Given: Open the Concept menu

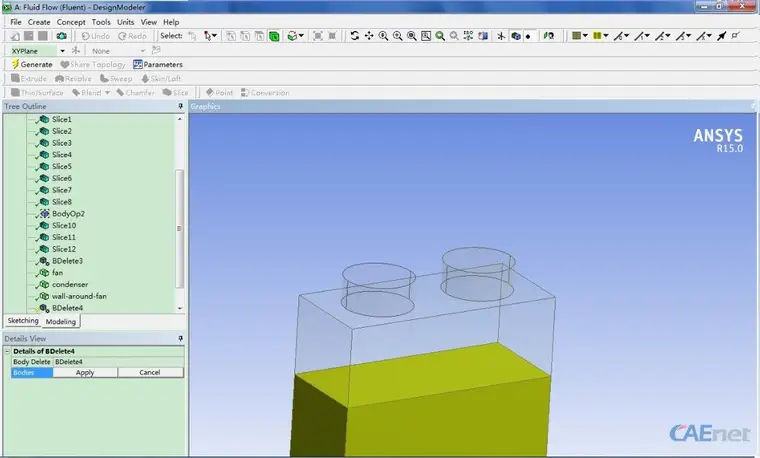Looking at the screenshot, I should (x=71, y=22).
